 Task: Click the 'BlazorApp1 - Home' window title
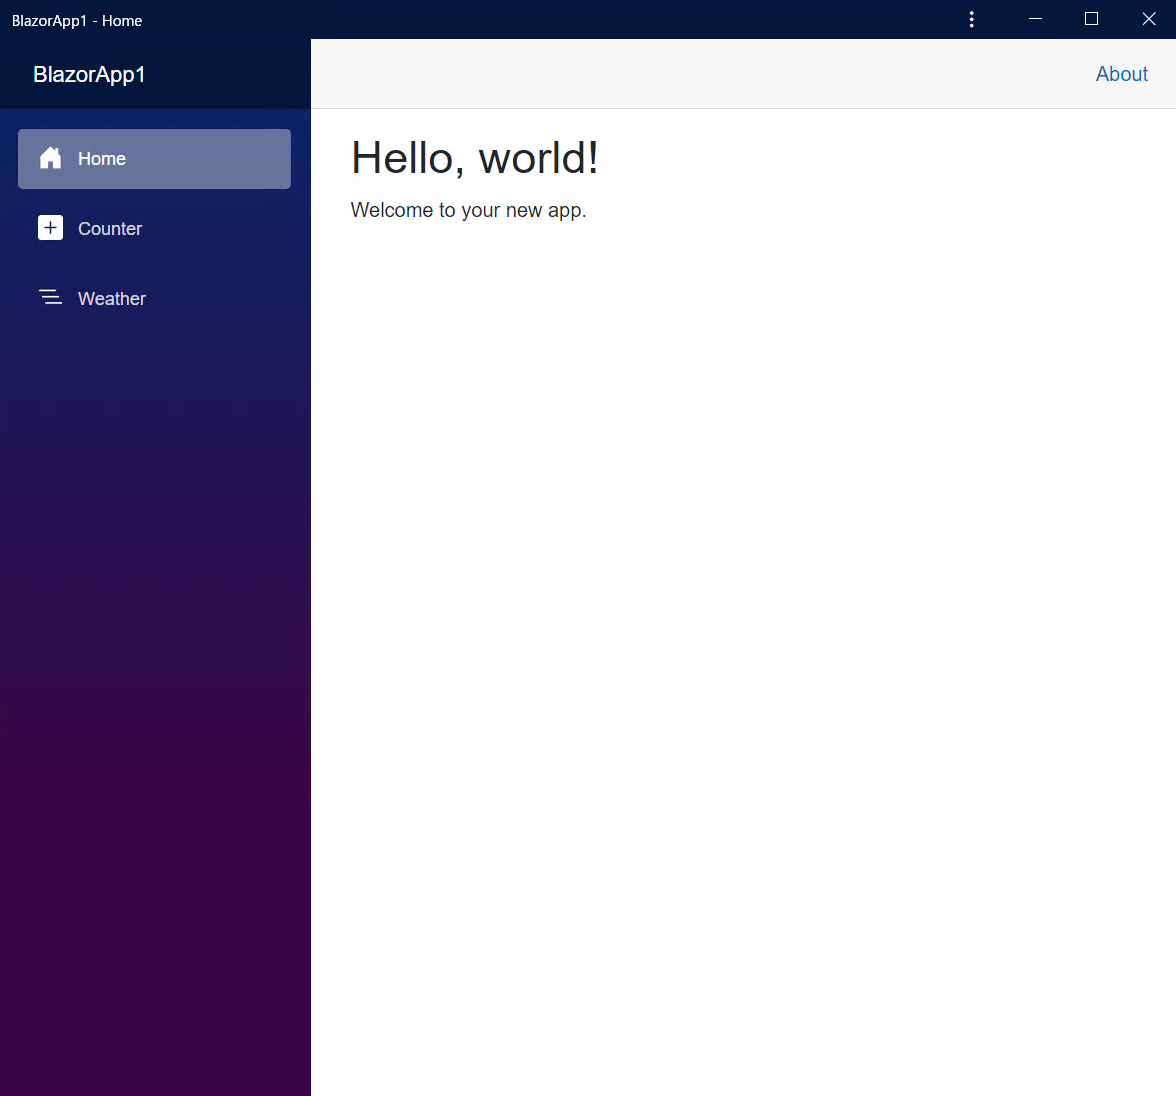tap(76, 21)
